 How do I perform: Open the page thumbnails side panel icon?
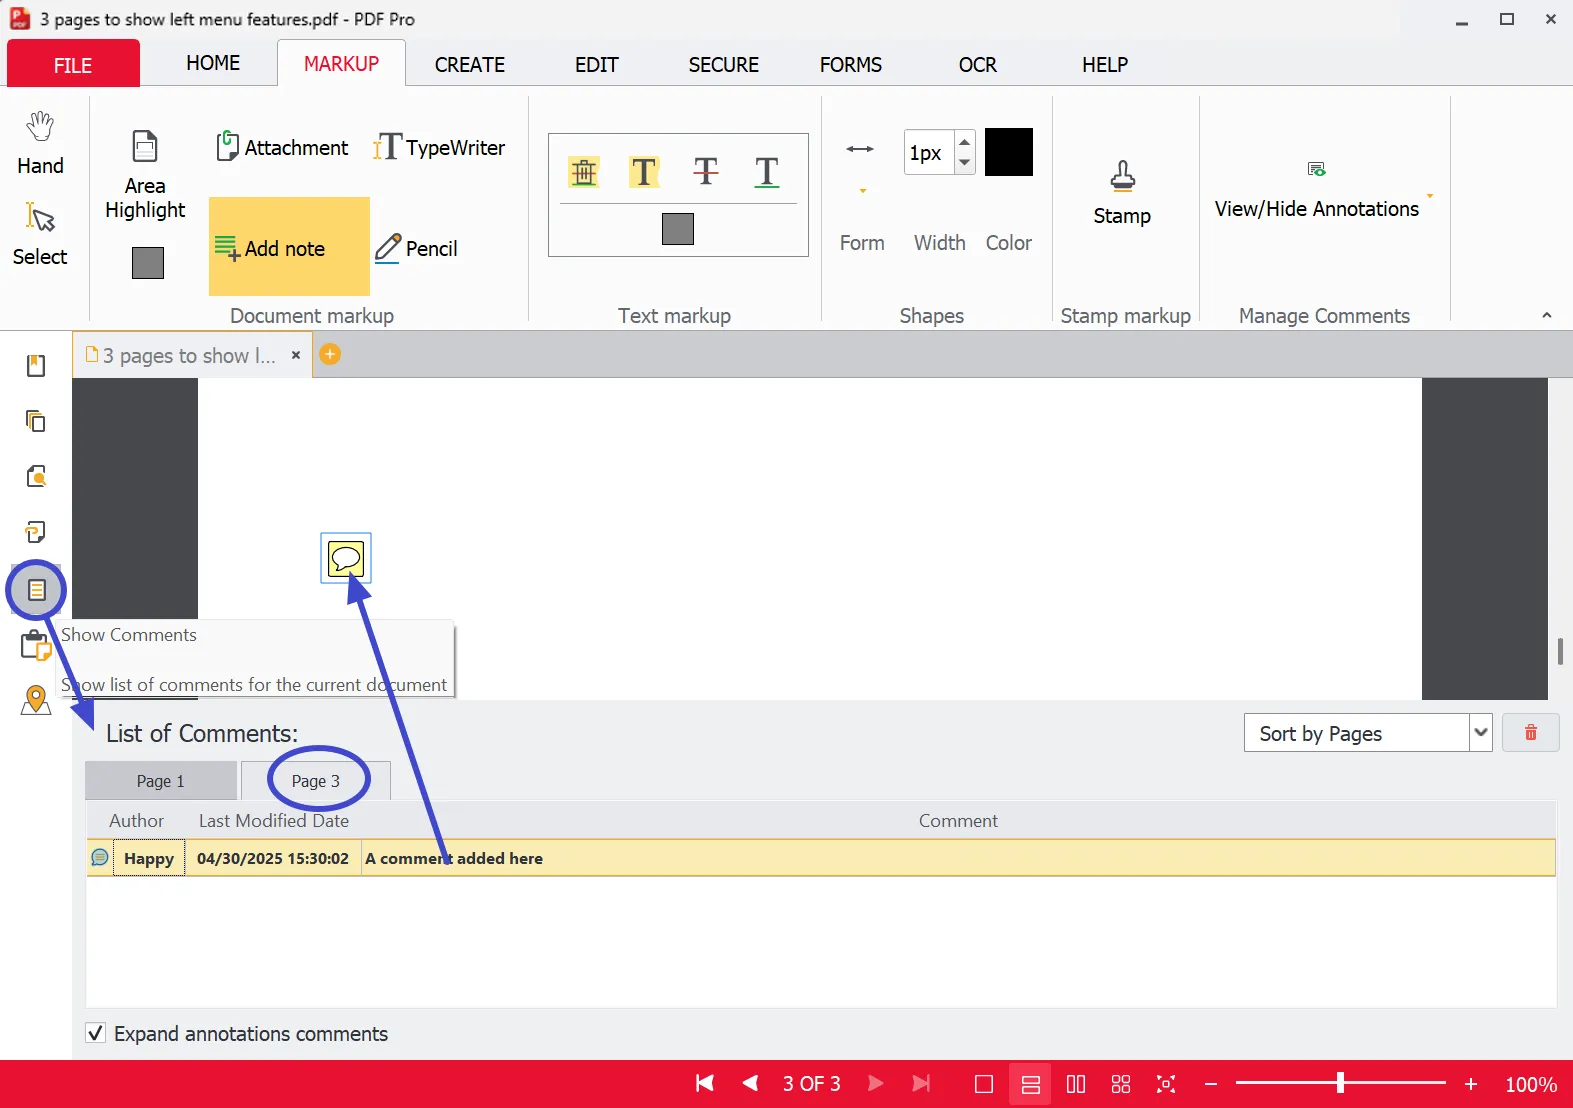(x=36, y=421)
